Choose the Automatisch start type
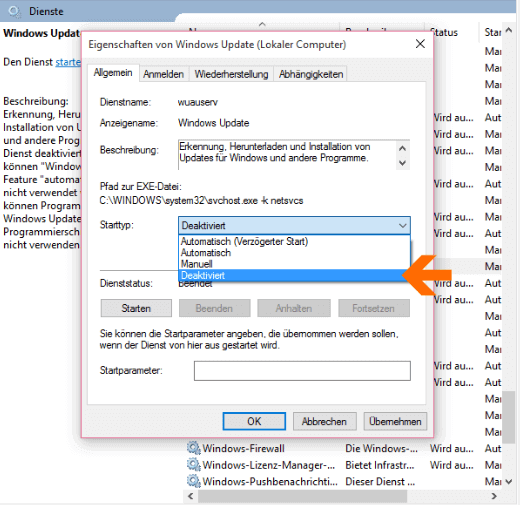 tap(206, 253)
